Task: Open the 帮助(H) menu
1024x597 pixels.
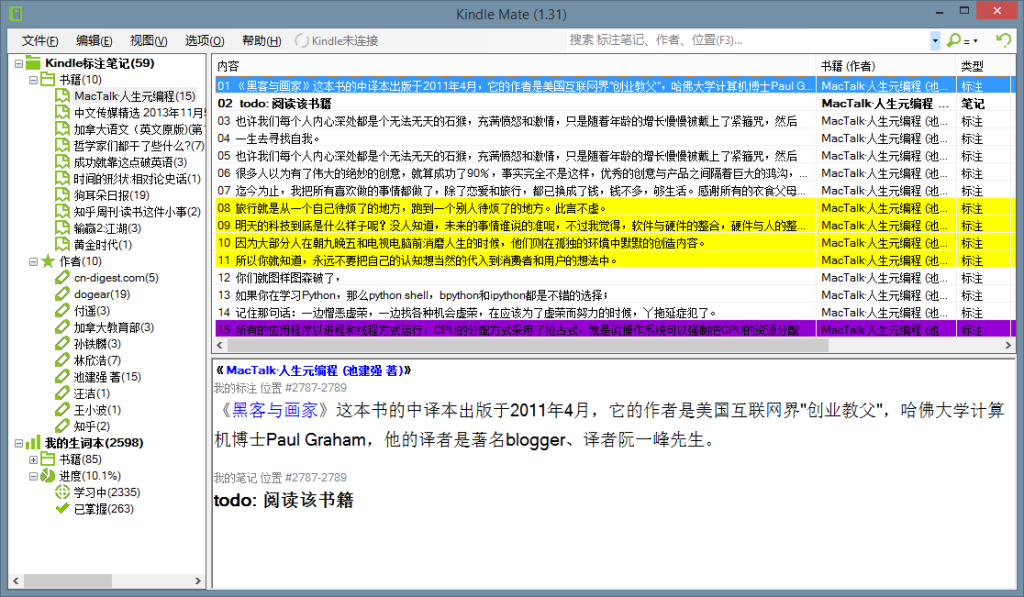Action: [261, 40]
